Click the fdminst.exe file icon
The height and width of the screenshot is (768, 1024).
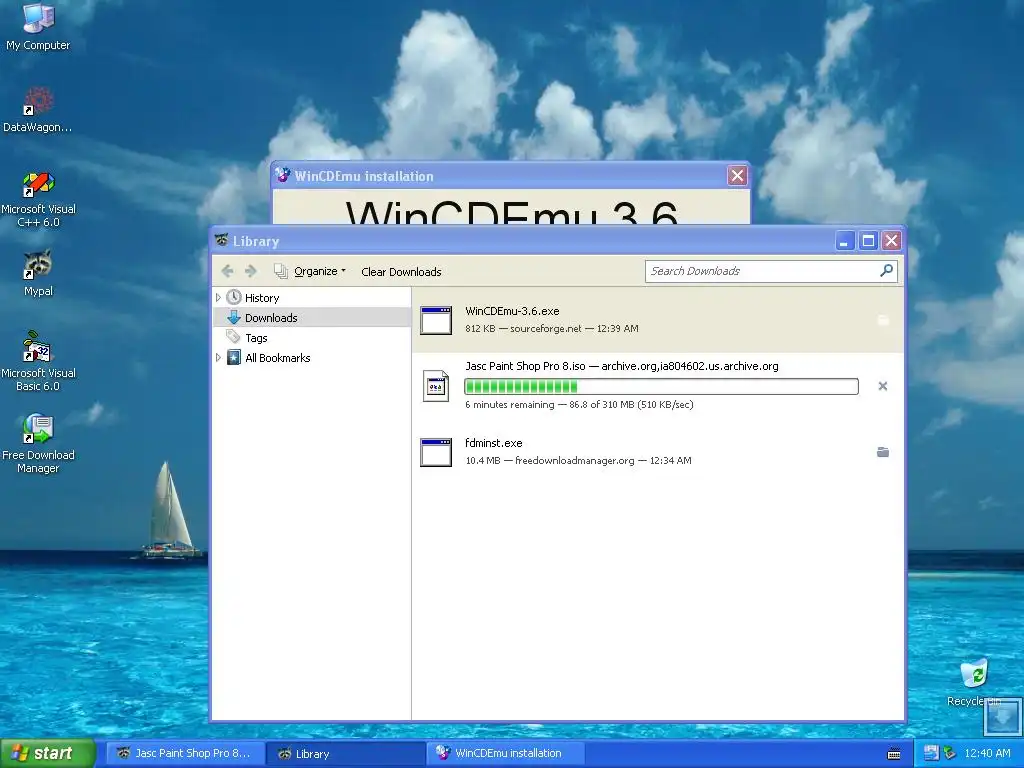pyautogui.click(x=436, y=452)
